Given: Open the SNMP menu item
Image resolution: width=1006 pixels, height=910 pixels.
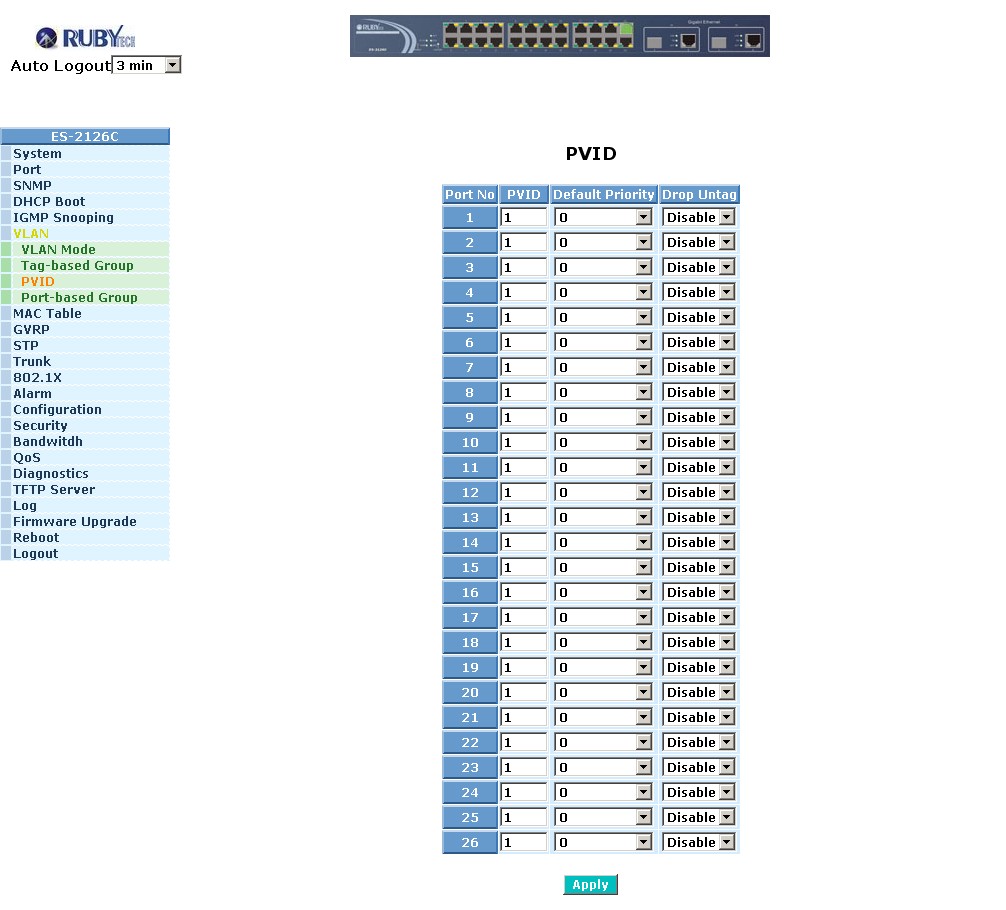Looking at the screenshot, I should point(32,185).
